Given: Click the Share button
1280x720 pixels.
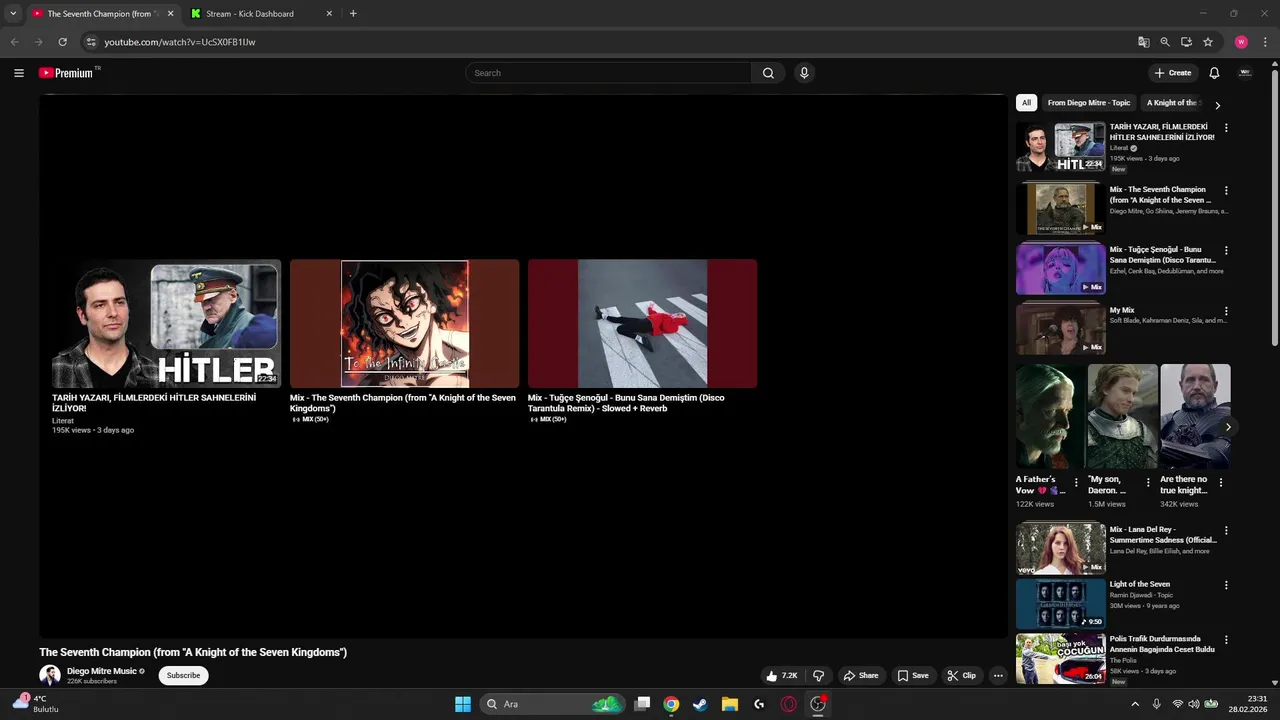Looking at the screenshot, I should (860, 676).
